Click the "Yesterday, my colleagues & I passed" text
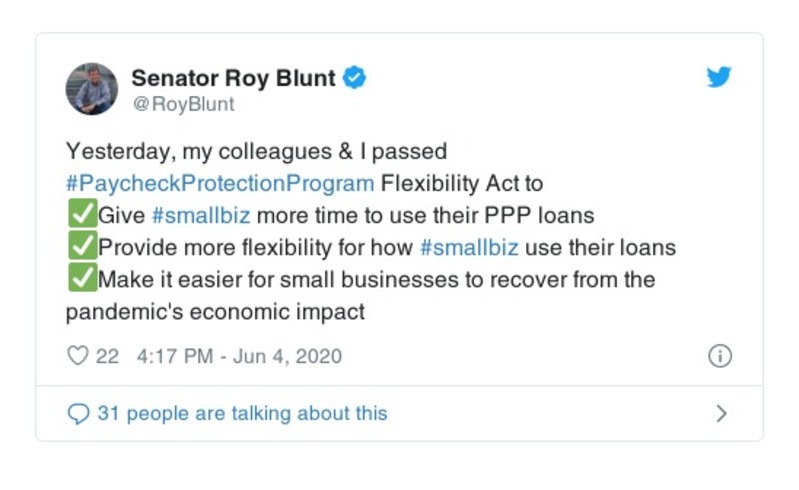This screenshot has height=490, width=799. coord(256,151)
